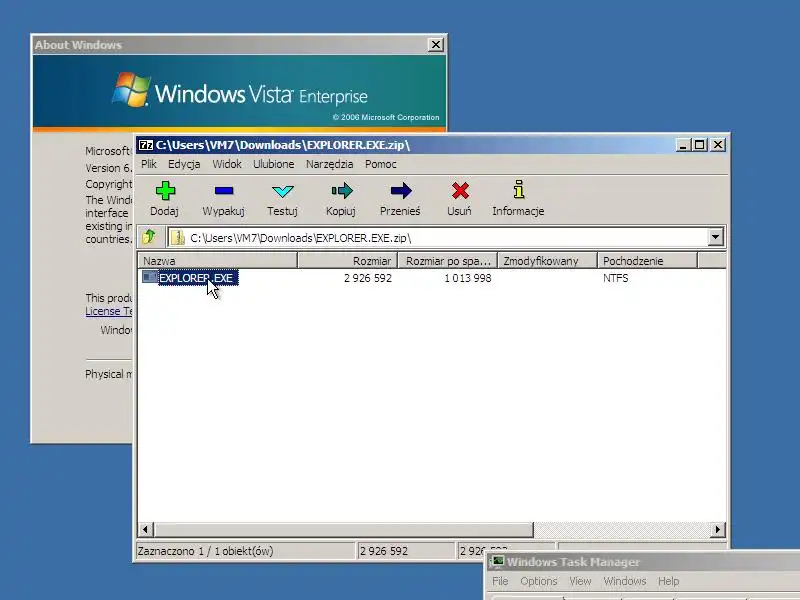Image resolution: width=800 pixels, height=600 pixels.
Task: Click the EXPLORER.EXE file icon
Action: pyautogui.click(x=149, y=277)
